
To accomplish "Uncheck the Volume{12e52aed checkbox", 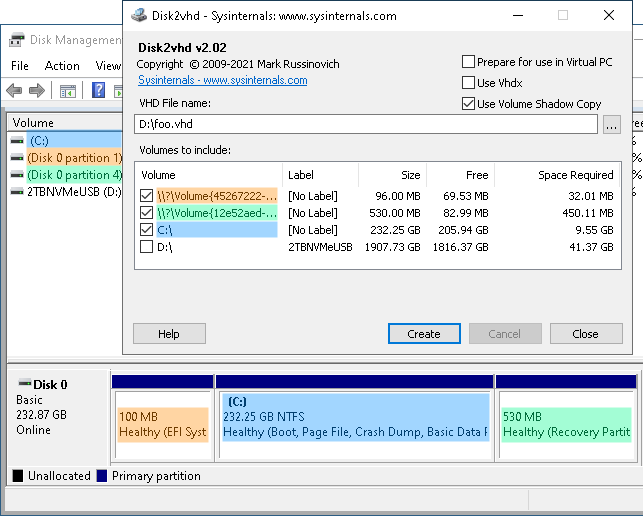I will point(146,213).
